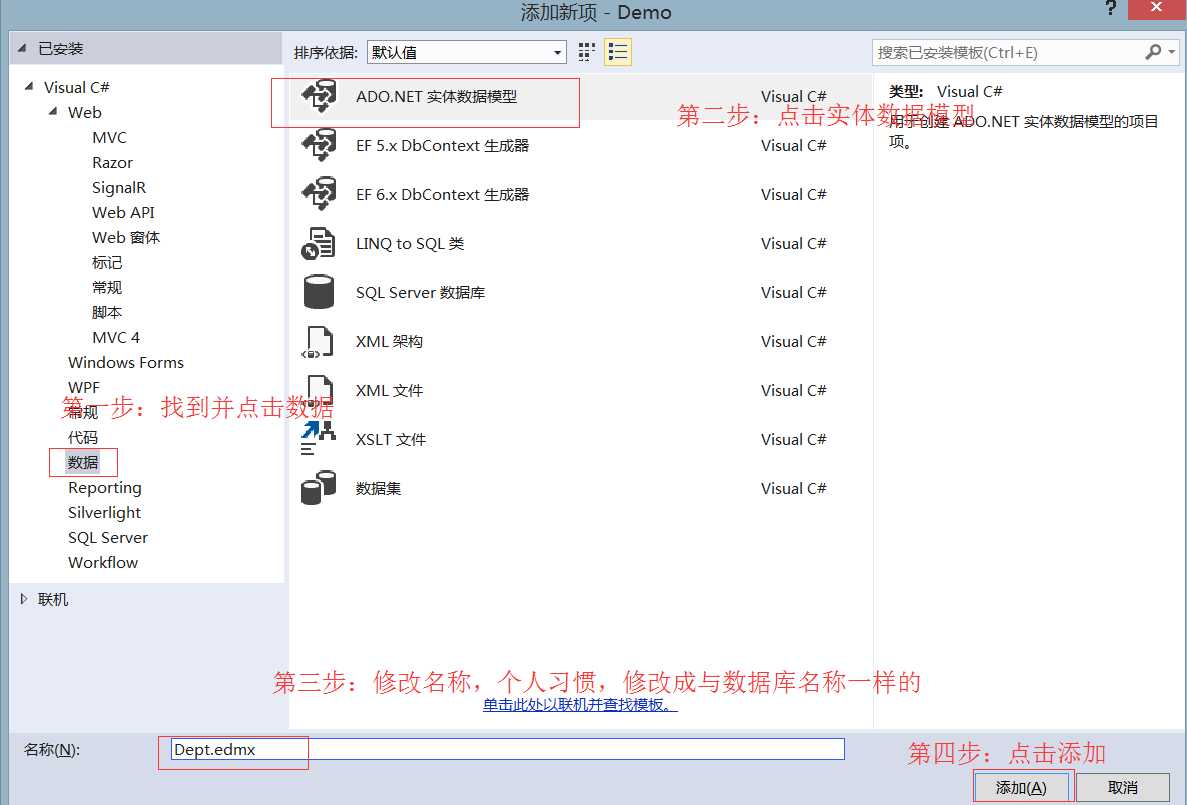
Task: Collapse the Web tree node
Action: tap(53, 112)
